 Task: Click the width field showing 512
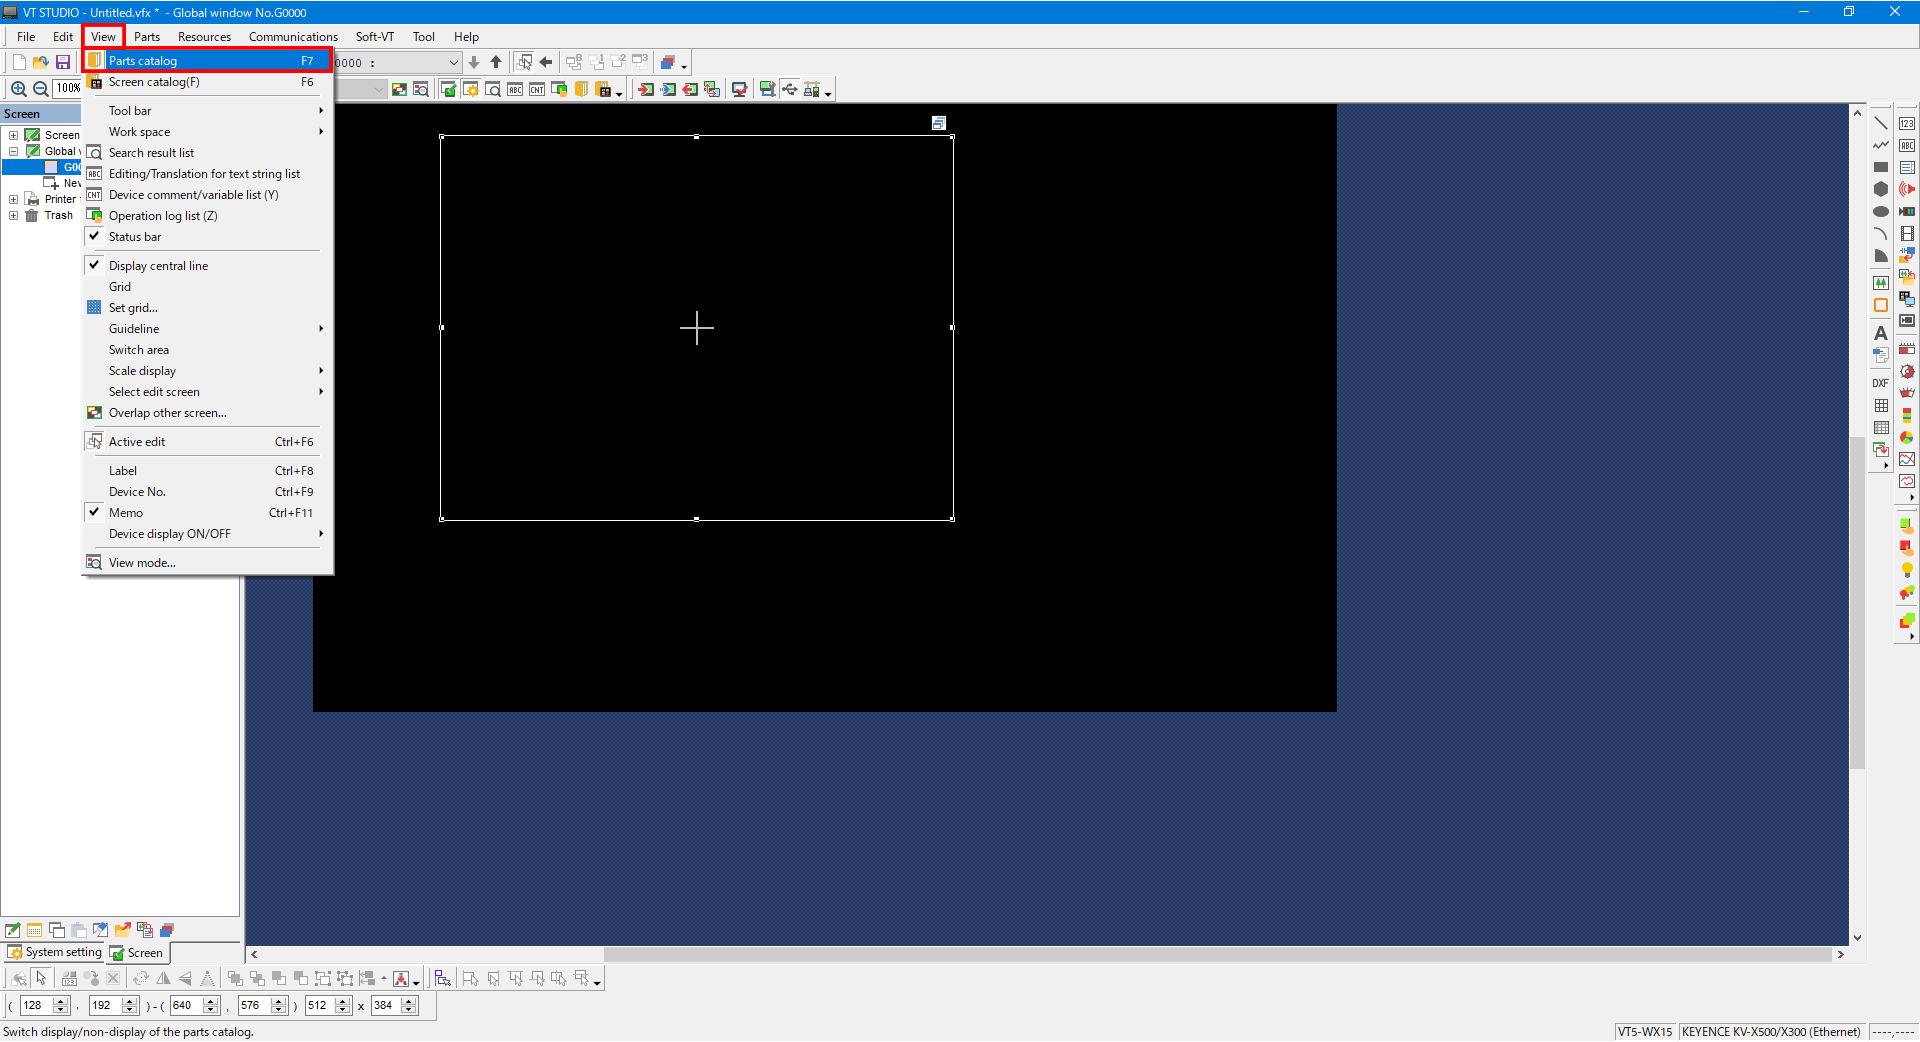pos(319,1006)
